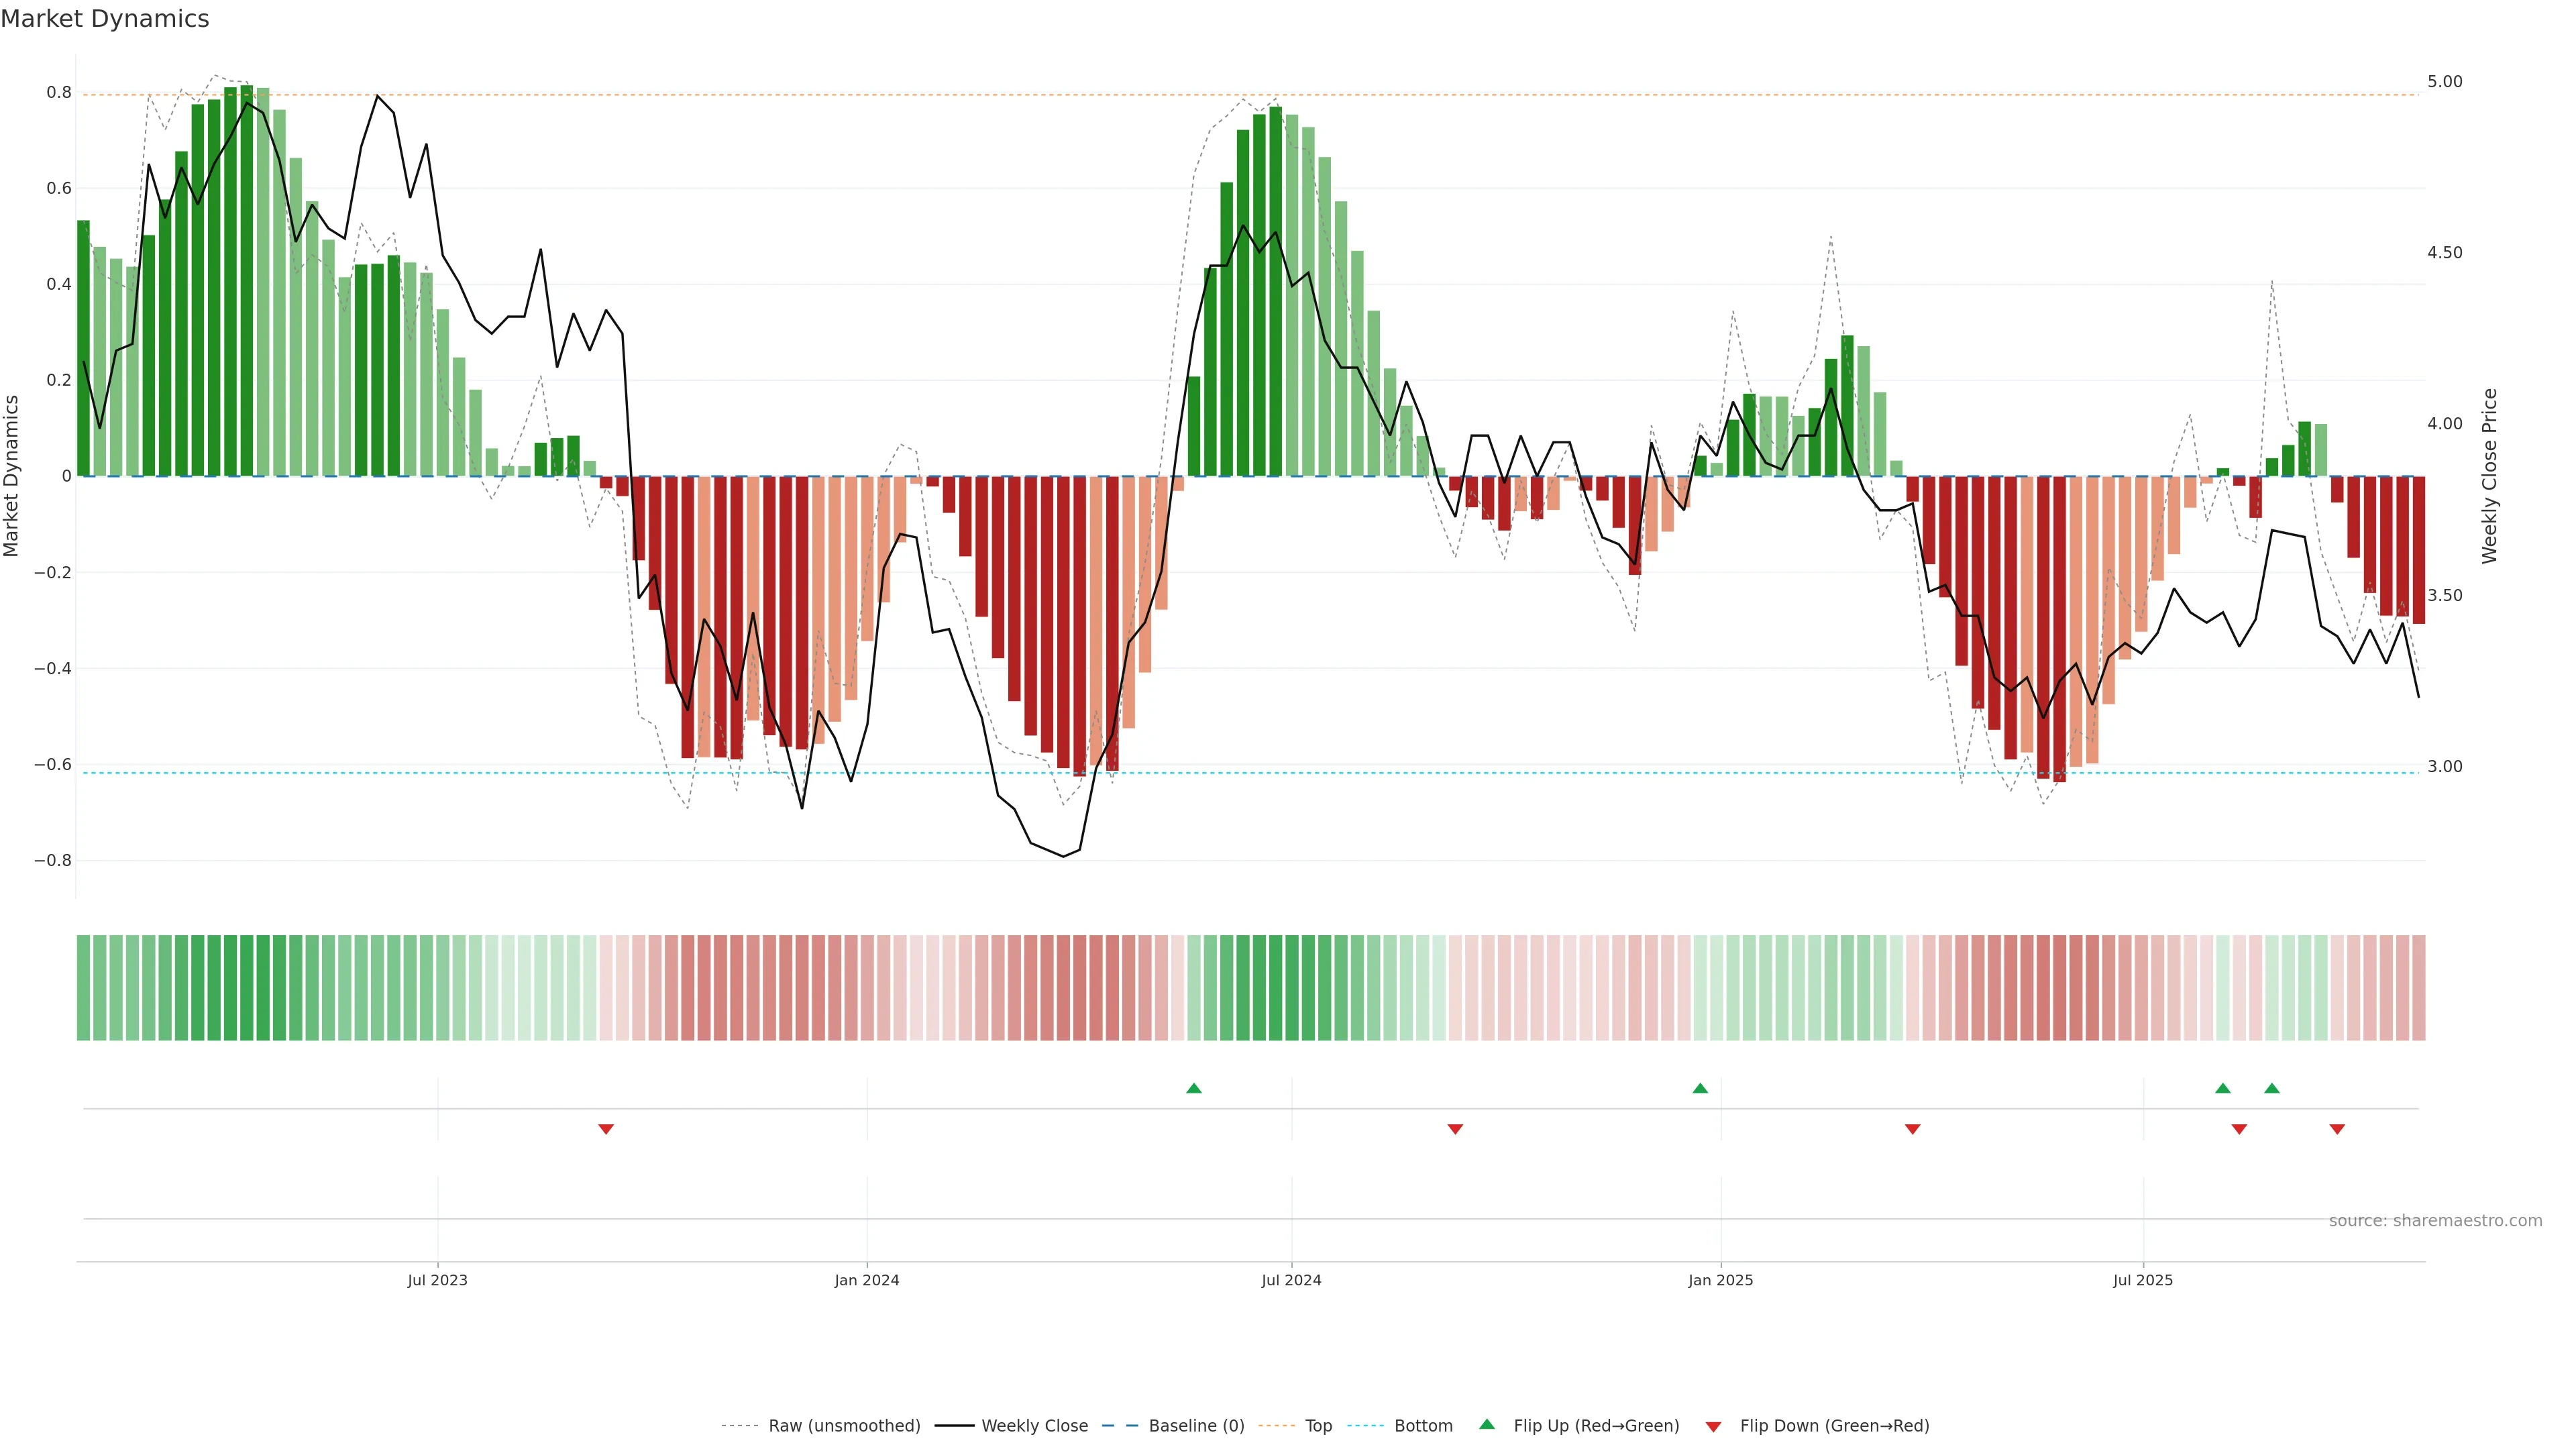
Task: Click the Raw (unsmoothed) legend entry
Action: click(843, 1426)
